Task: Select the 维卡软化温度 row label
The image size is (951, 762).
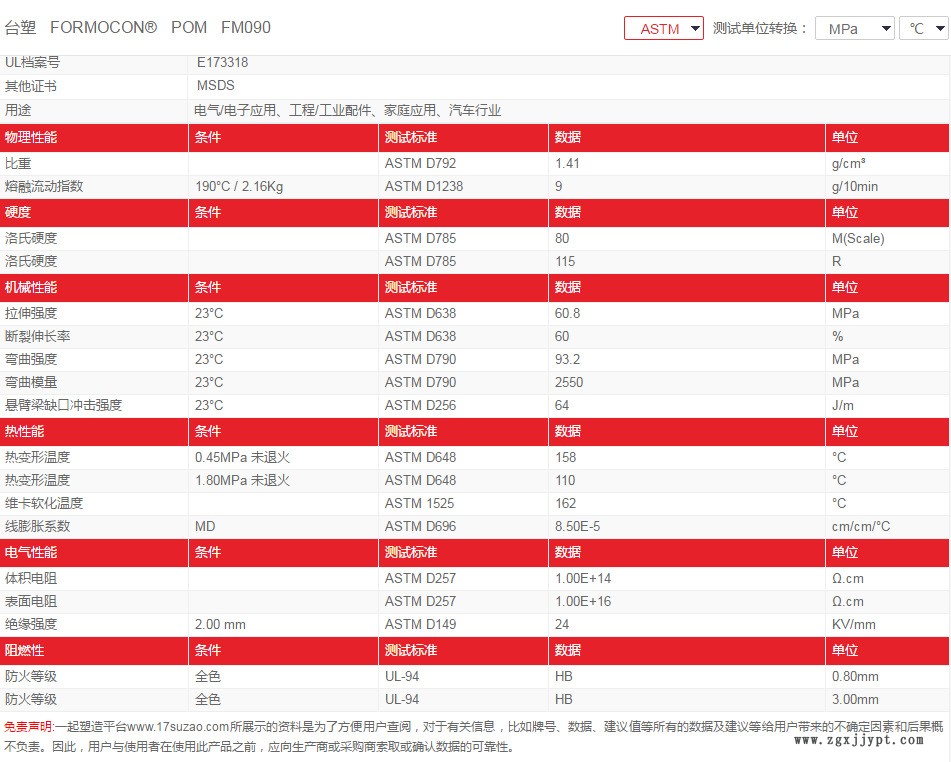Action: pos(44,503)
